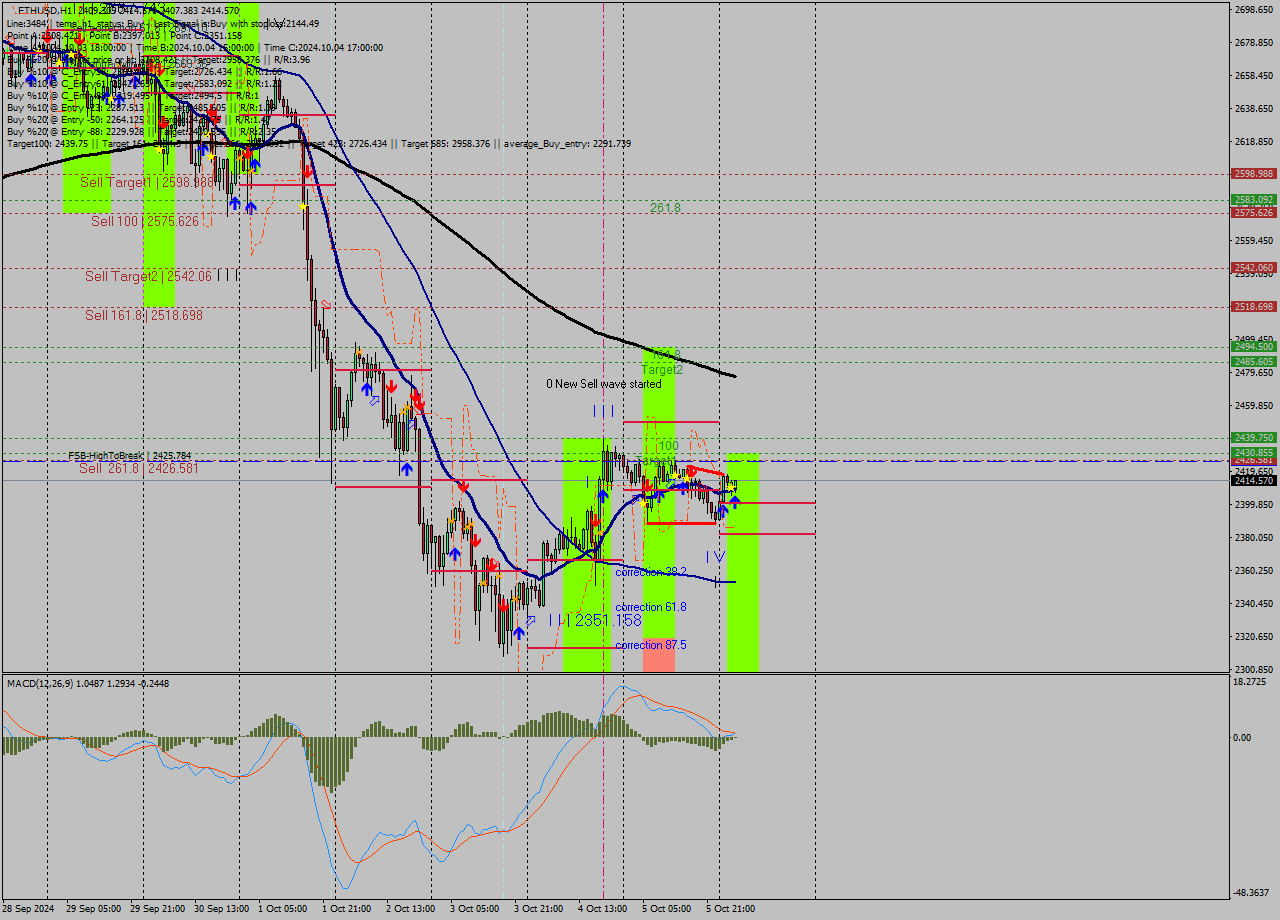The height and width of the screenshot is (920, 1280).
Task: Click the 2638.650 price axis label
Action: pos(1254,108)
